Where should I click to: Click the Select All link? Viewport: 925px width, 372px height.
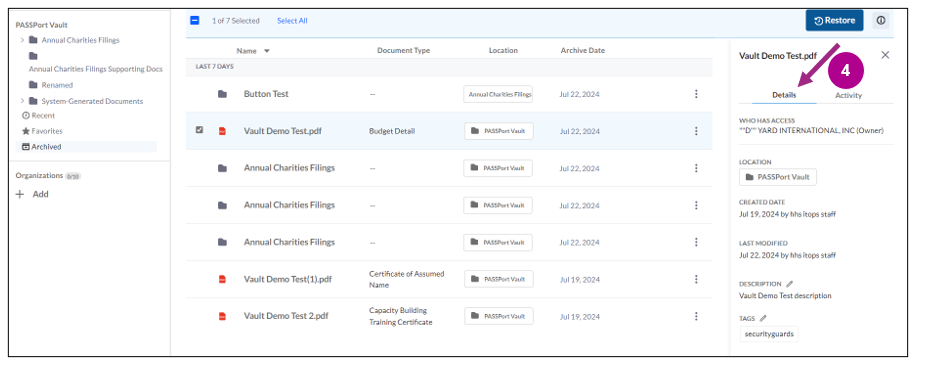[x=292, y=21]
